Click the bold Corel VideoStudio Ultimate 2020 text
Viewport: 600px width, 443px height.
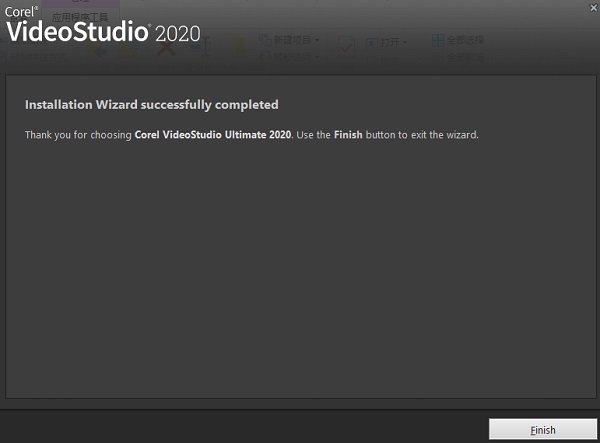(x=213, y=135)
